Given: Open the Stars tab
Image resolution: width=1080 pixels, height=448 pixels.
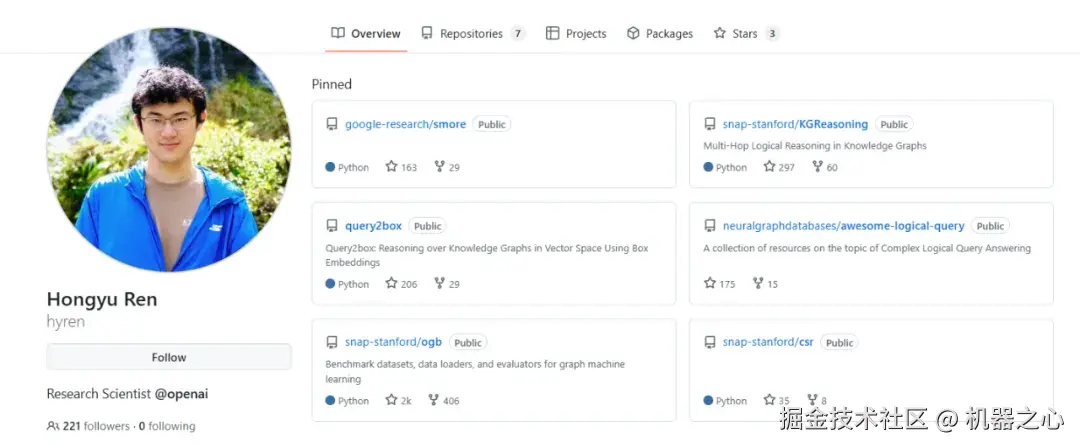Looking at the screenshot, I should 746,33.
